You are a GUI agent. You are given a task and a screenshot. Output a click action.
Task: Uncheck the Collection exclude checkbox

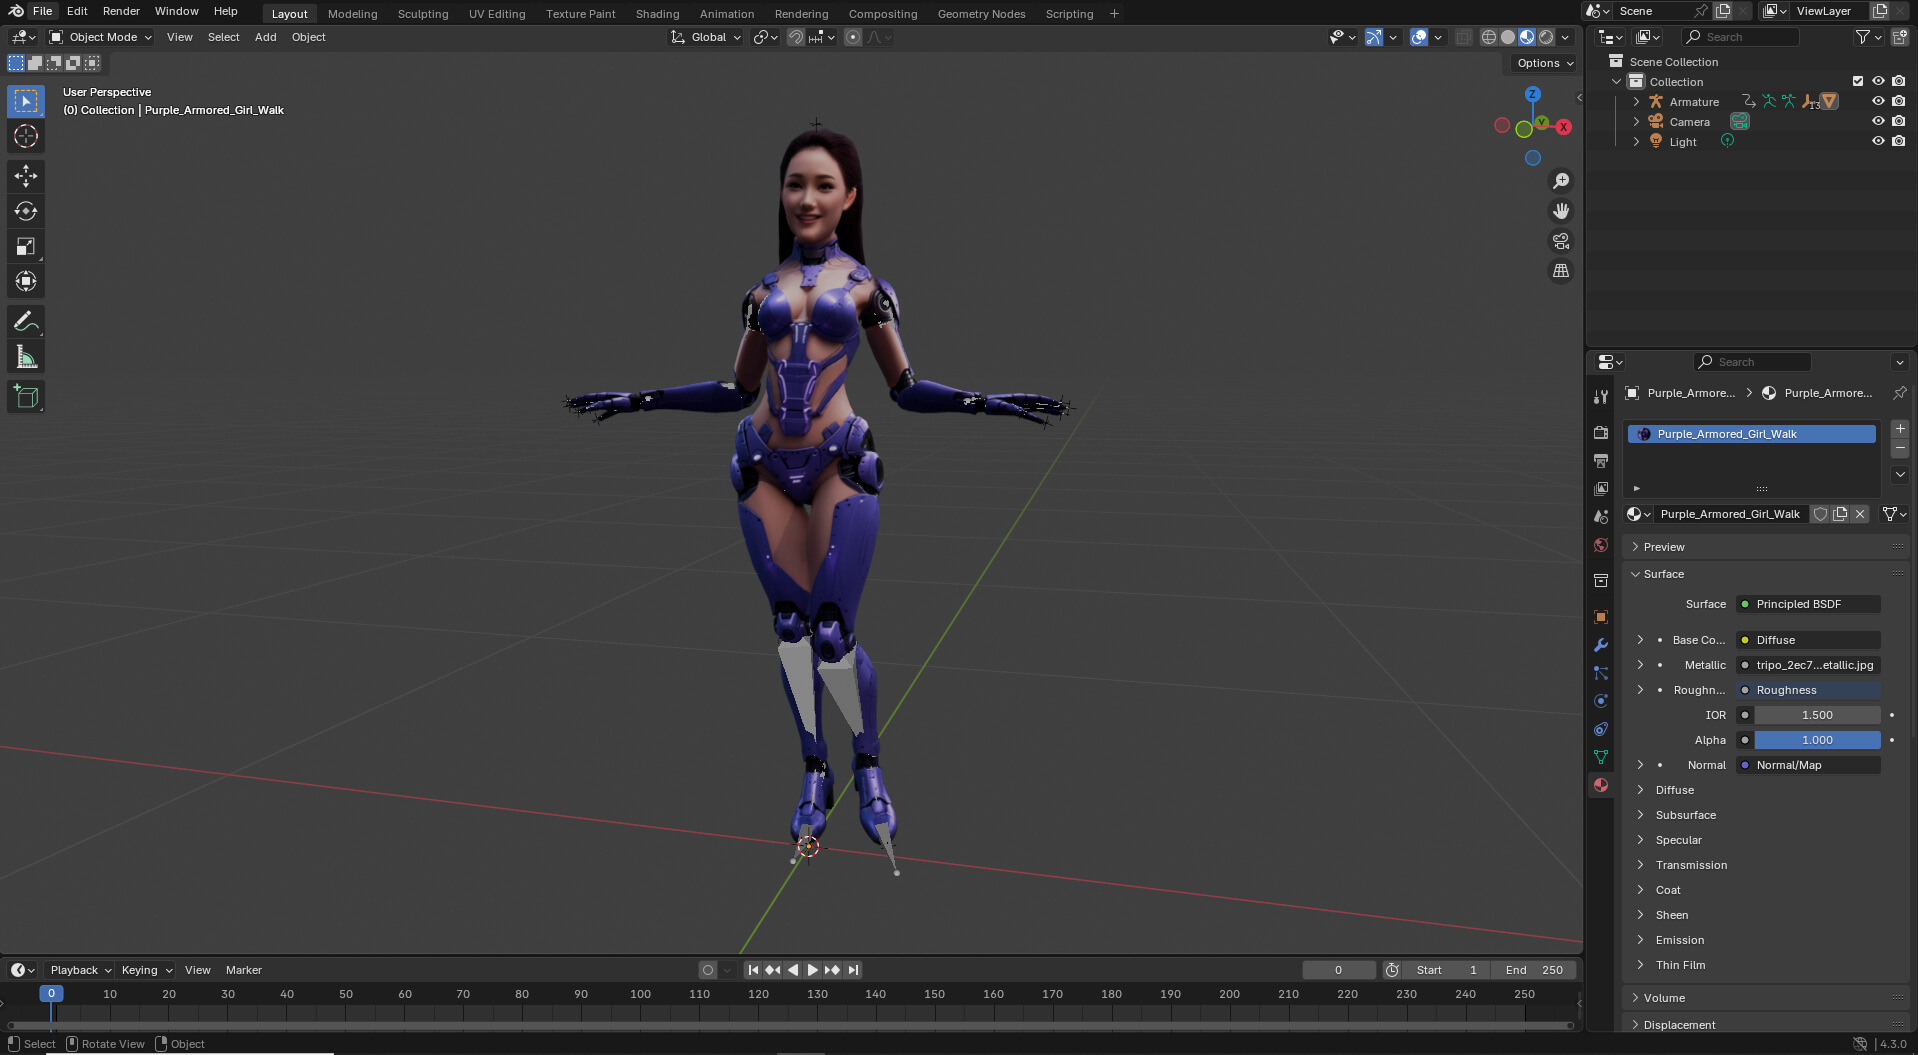coord(1858,81)
